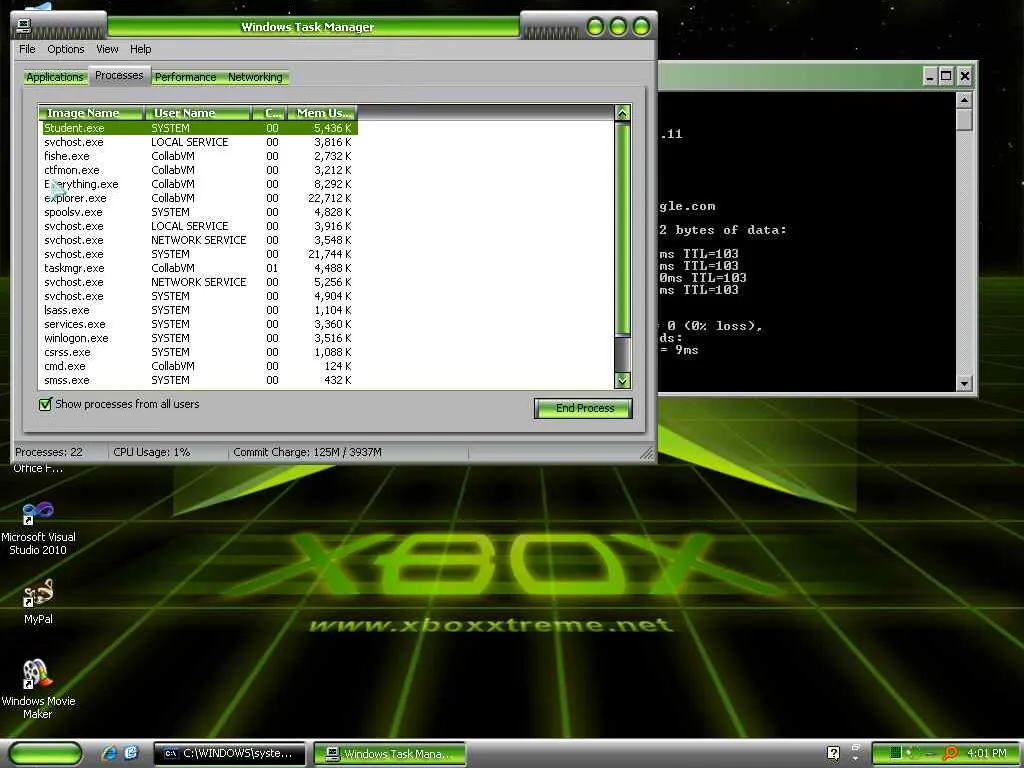Click the second blue Quick Launch browser icon

pos(131,753)
